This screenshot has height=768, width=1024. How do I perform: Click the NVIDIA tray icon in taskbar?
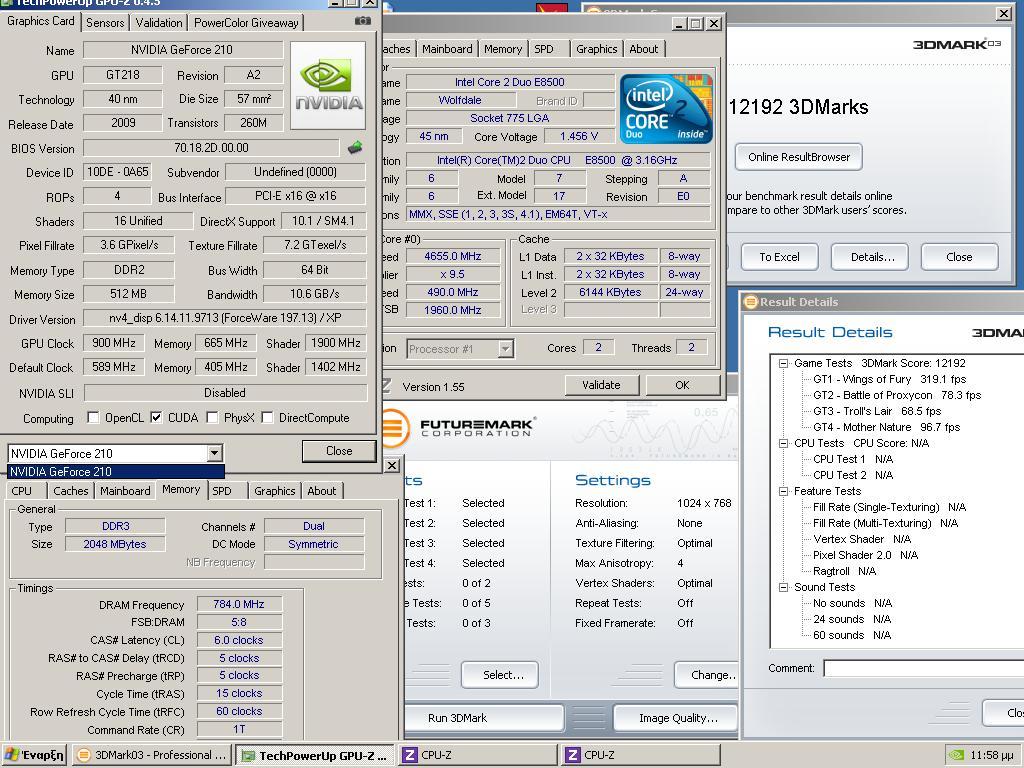click(956, 755)
